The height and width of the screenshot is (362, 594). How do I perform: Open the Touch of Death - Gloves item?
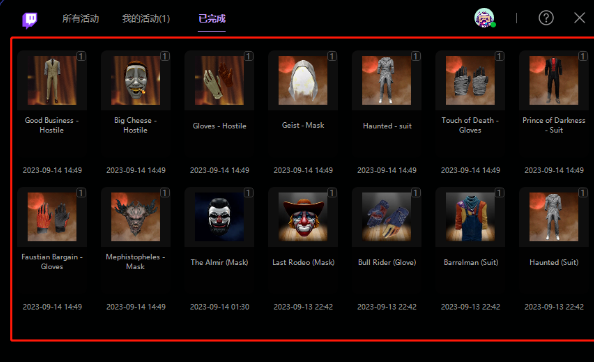470,80
